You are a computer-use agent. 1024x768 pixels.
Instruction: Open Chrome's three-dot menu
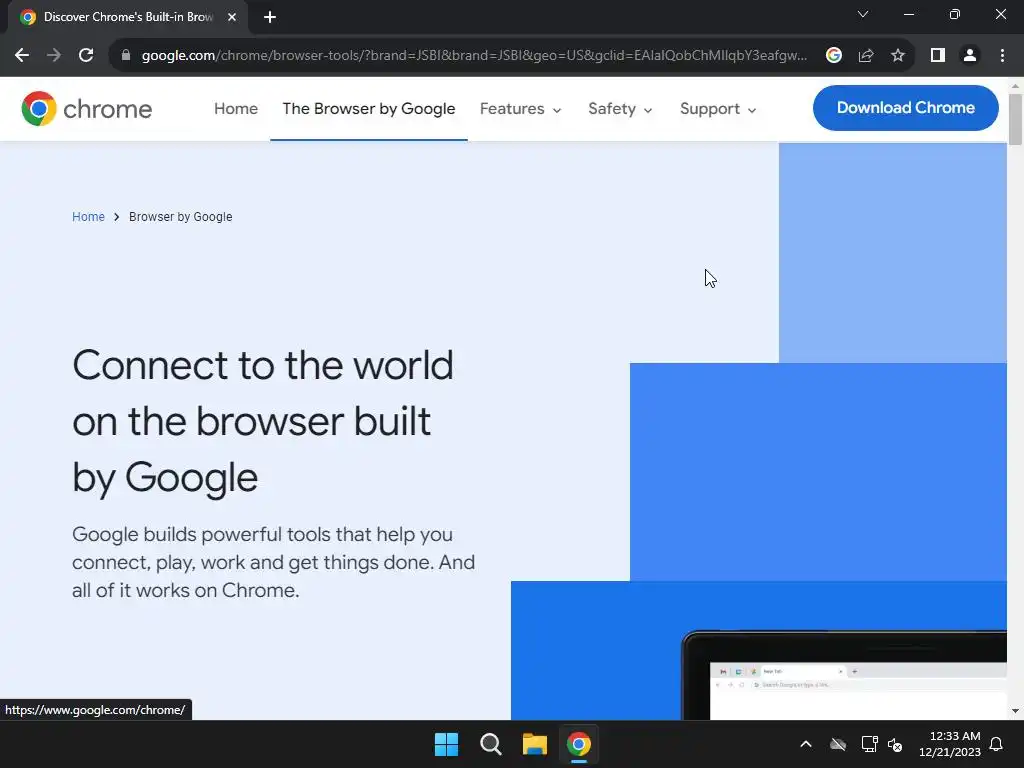(x=1002, y=55)
